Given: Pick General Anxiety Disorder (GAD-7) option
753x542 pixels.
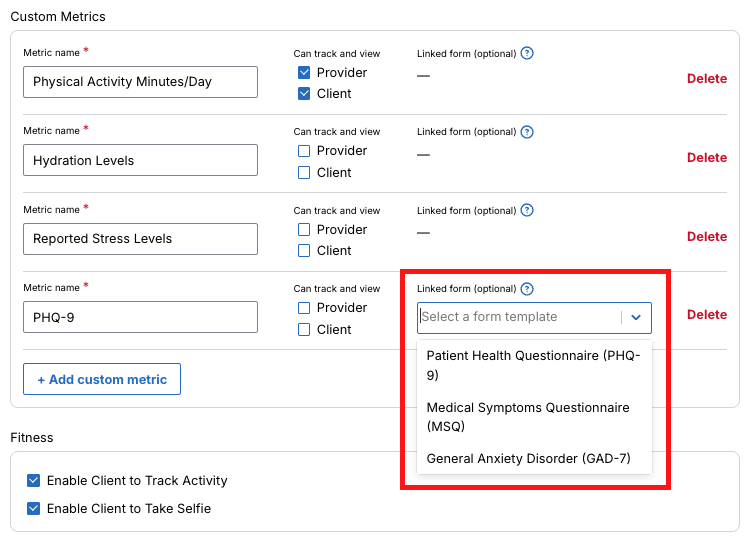Looking at the screenshot, I should pos(528,459).
